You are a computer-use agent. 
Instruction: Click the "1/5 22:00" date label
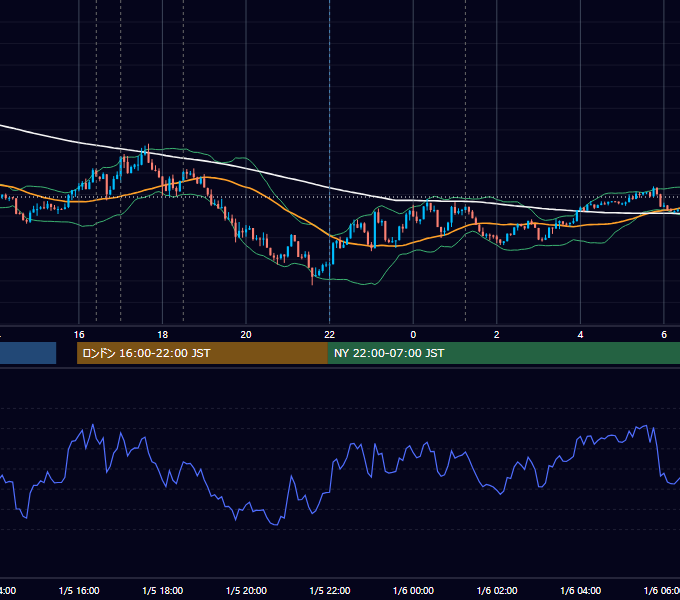[330, 590]
